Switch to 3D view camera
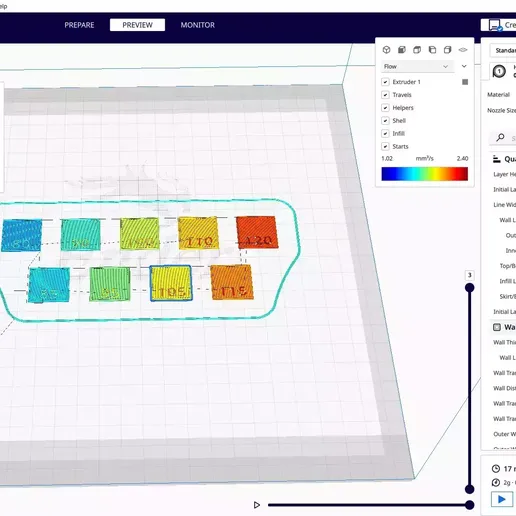The height and width of the screenshot is (516, 516). pos(386,50)
